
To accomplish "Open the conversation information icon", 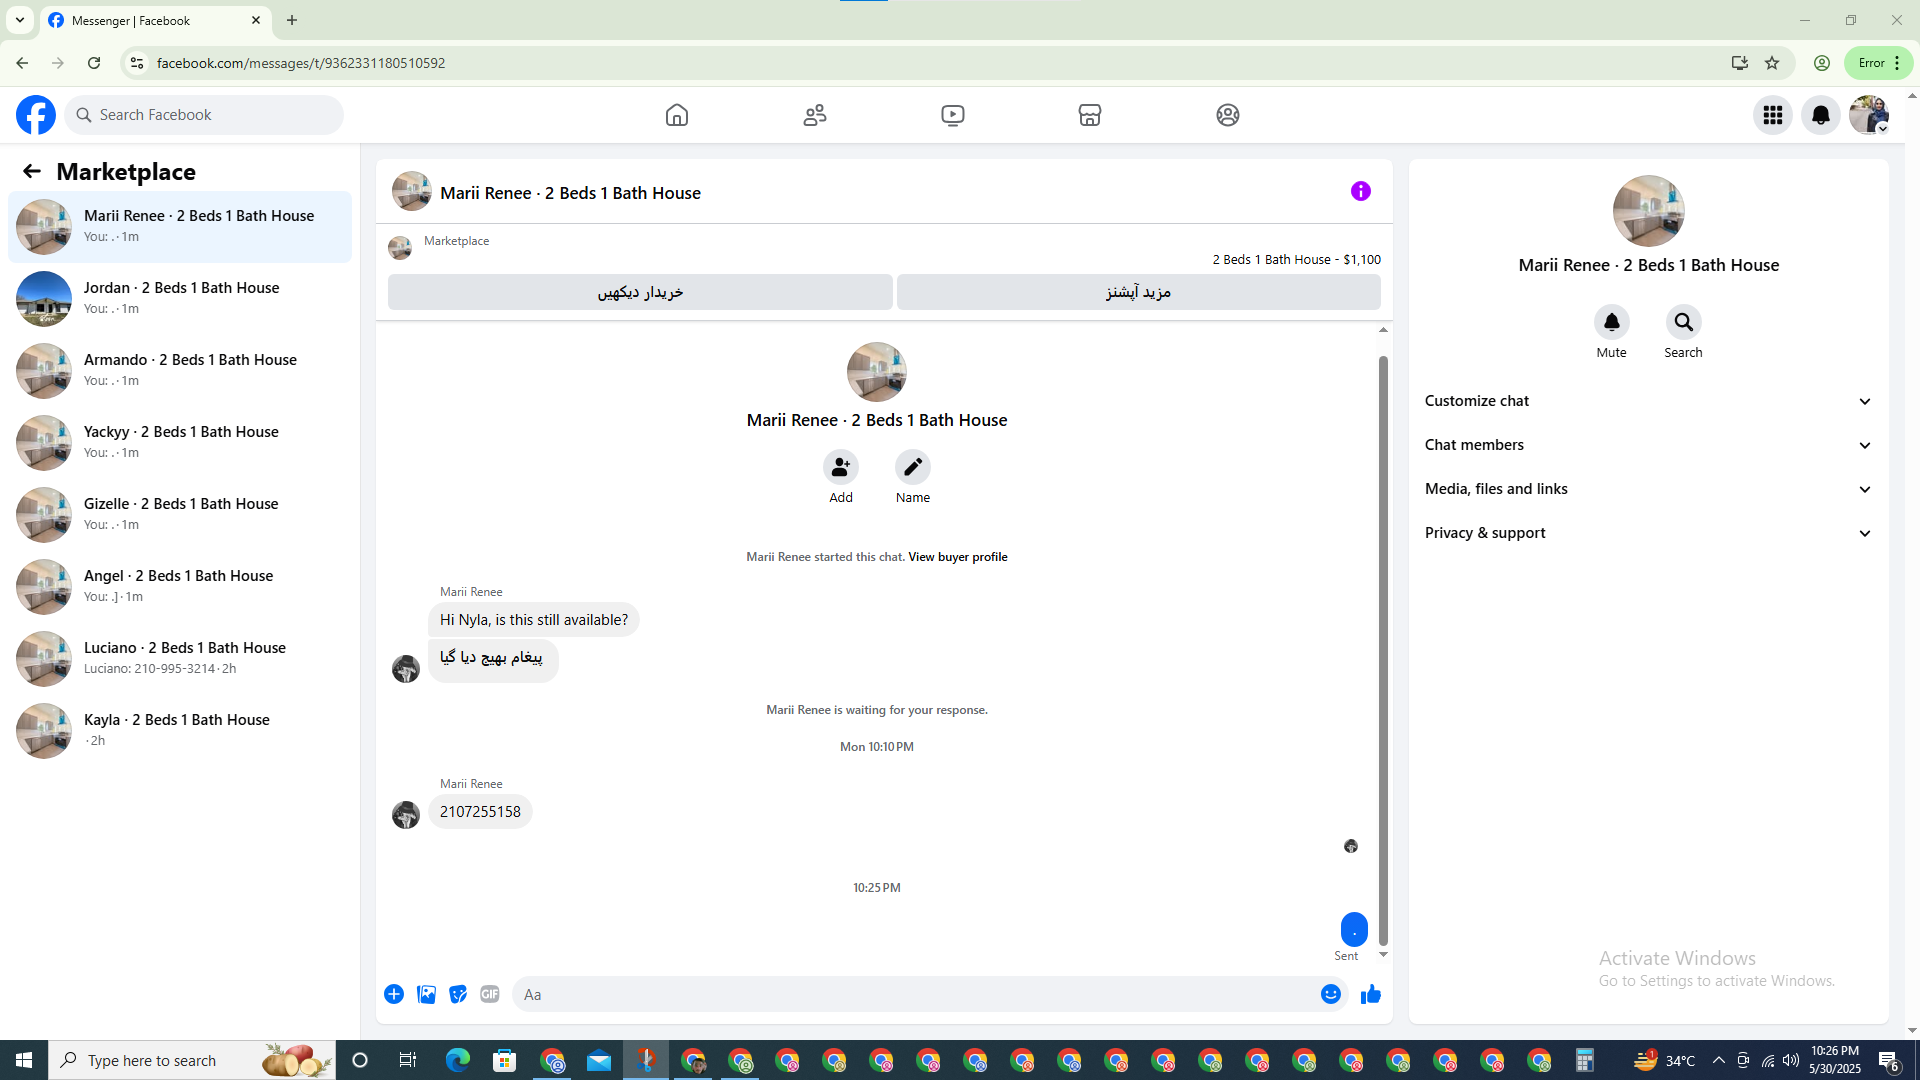I will point(1361,191).
